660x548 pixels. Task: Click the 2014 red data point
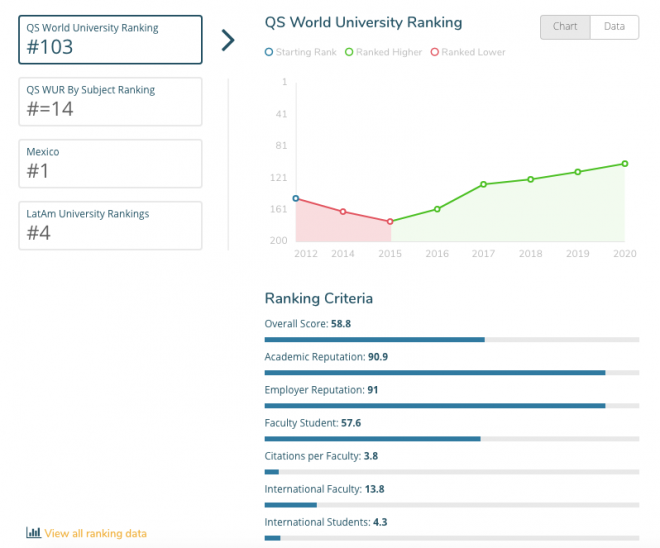click(343, 212)
